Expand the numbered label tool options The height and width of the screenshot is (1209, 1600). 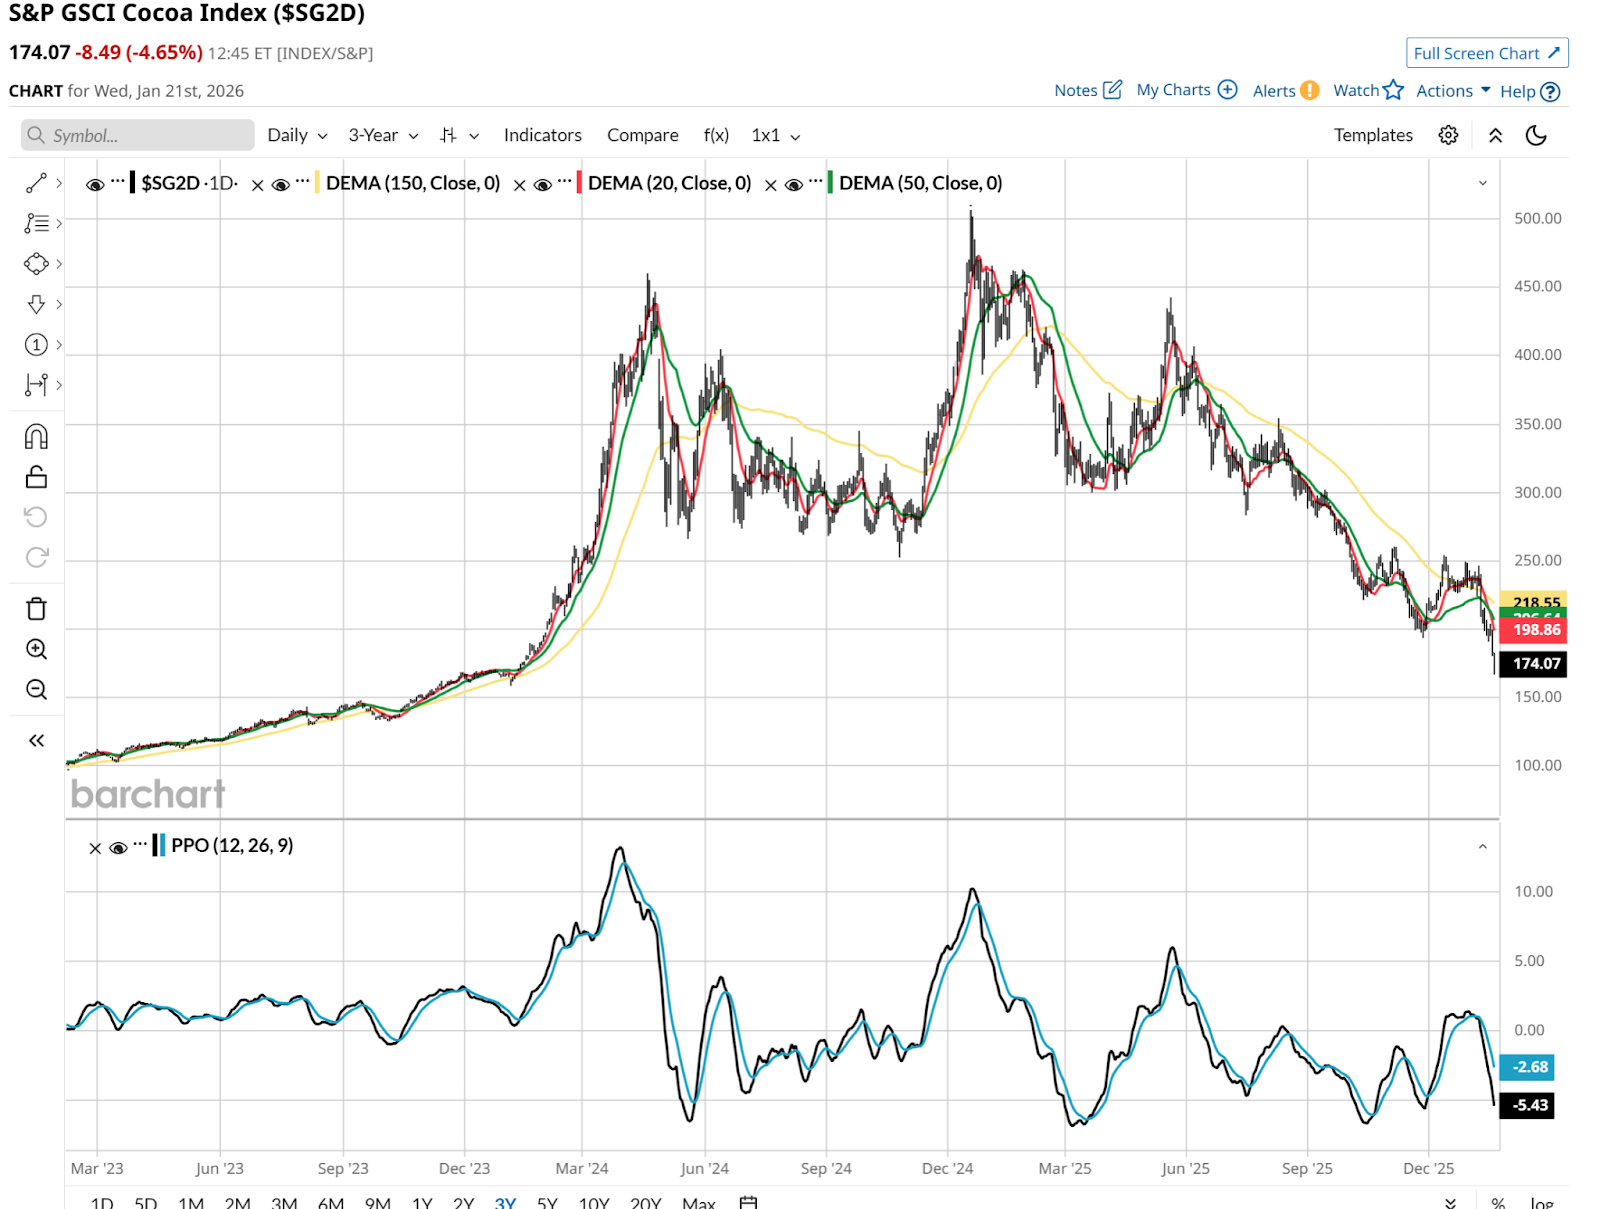click(x=59, y=345)
